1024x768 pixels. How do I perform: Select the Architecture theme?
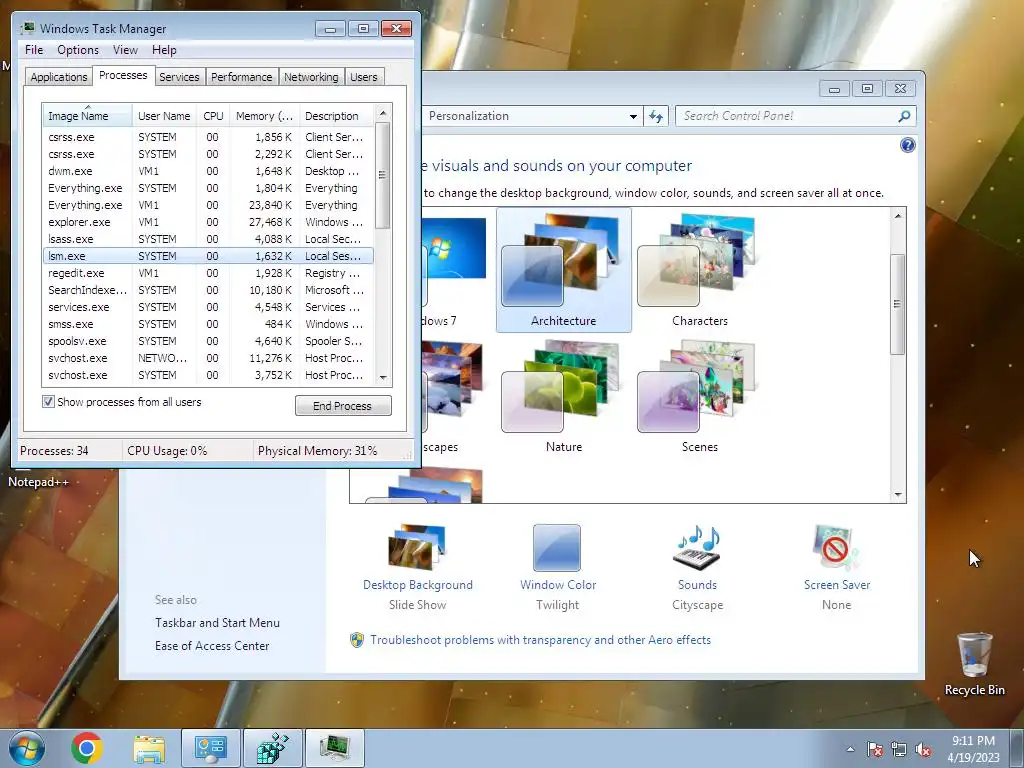[x=564, y=270]
